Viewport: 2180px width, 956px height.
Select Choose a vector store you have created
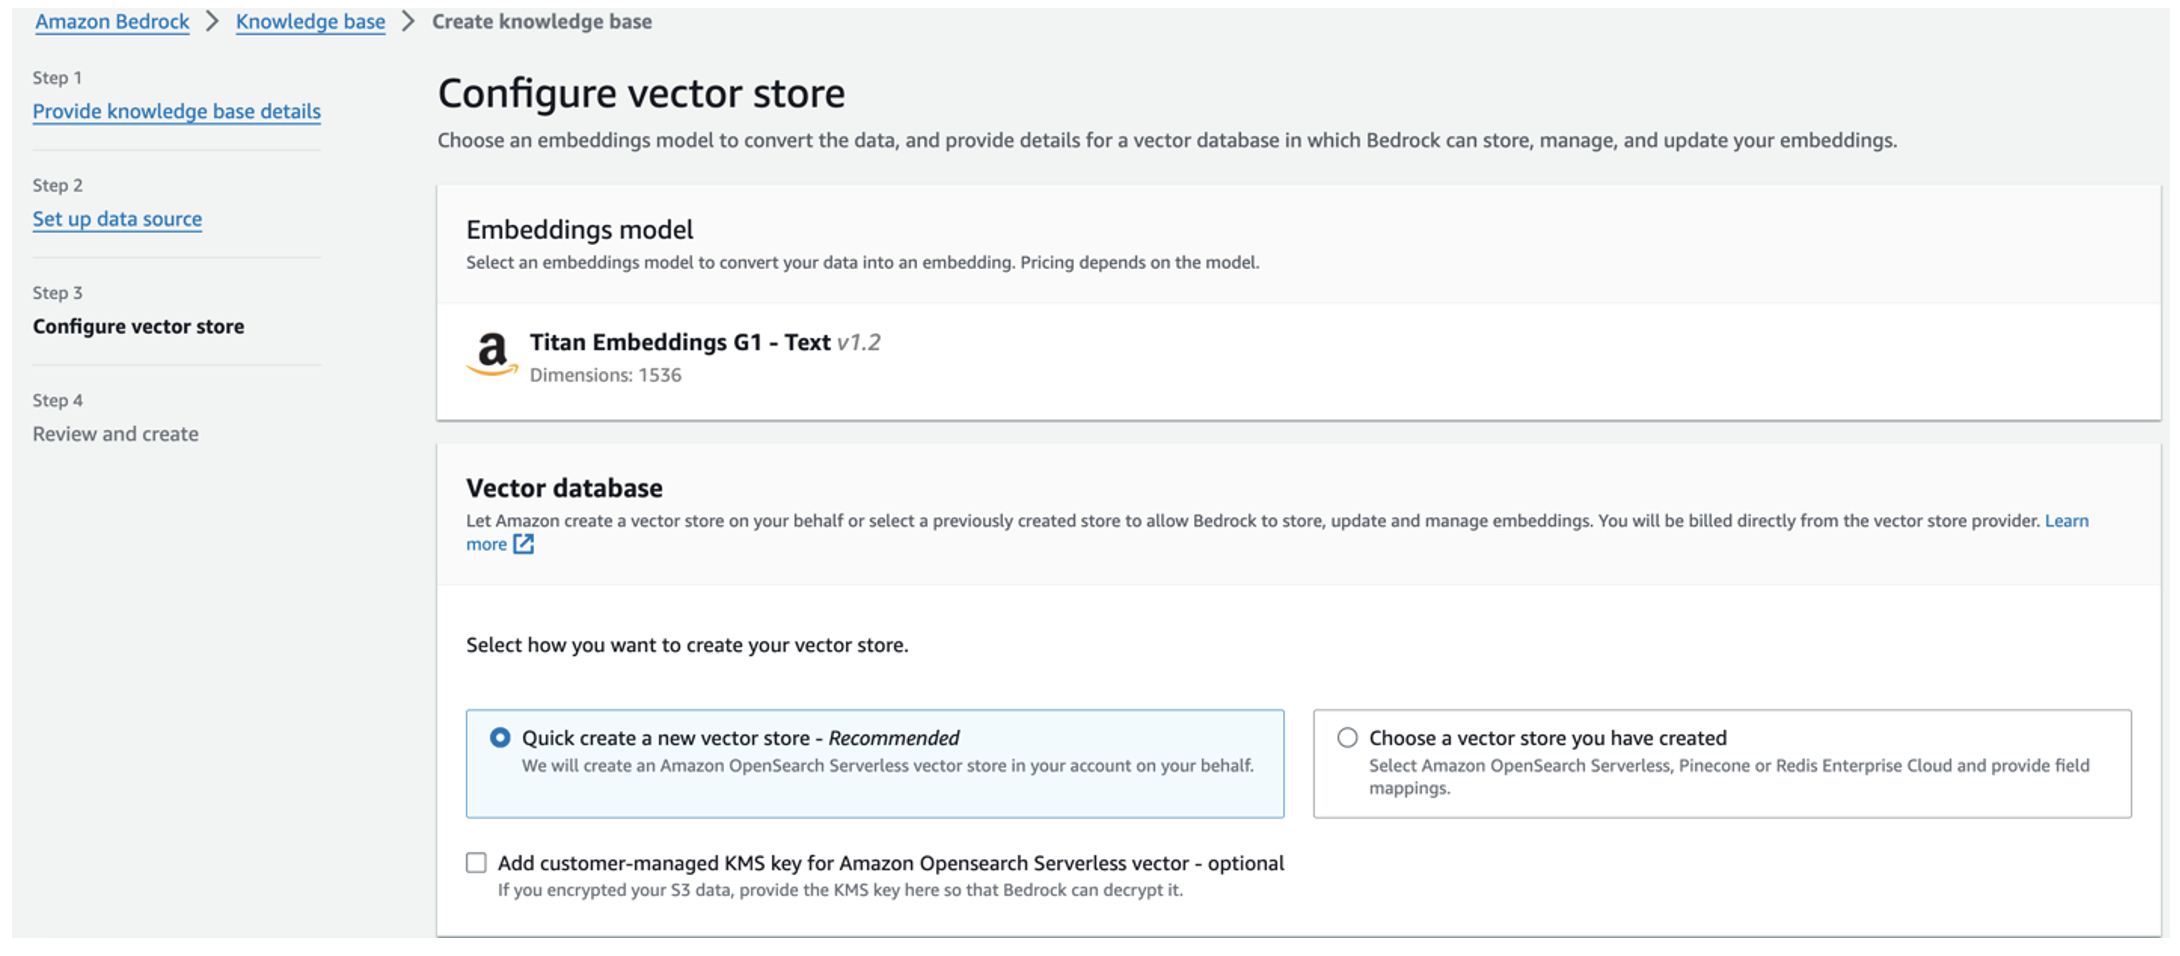click(x=1347, y=738)
